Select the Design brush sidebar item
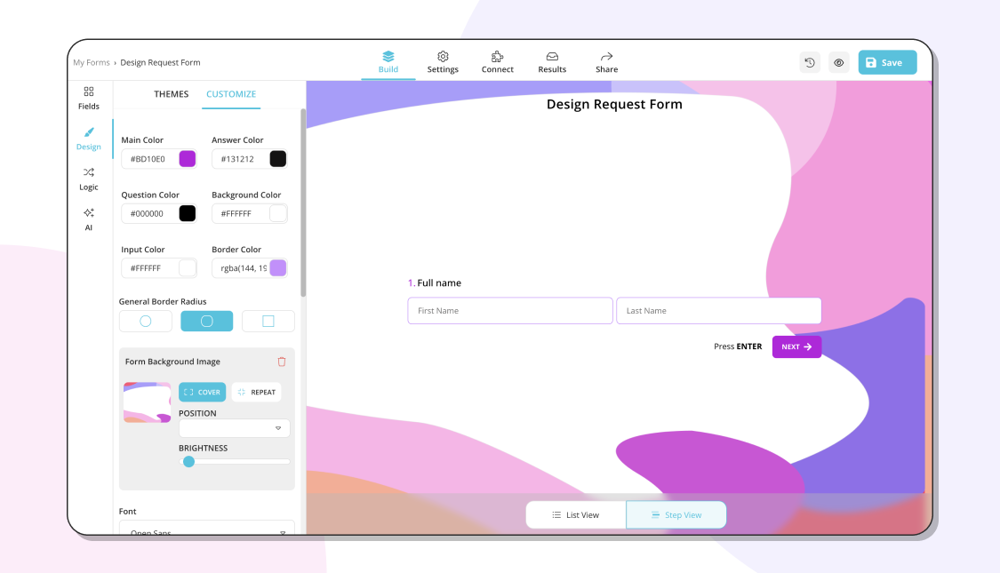Image resolution: width=1000 pixels, height=573 pixels. (x=89, y=138)
